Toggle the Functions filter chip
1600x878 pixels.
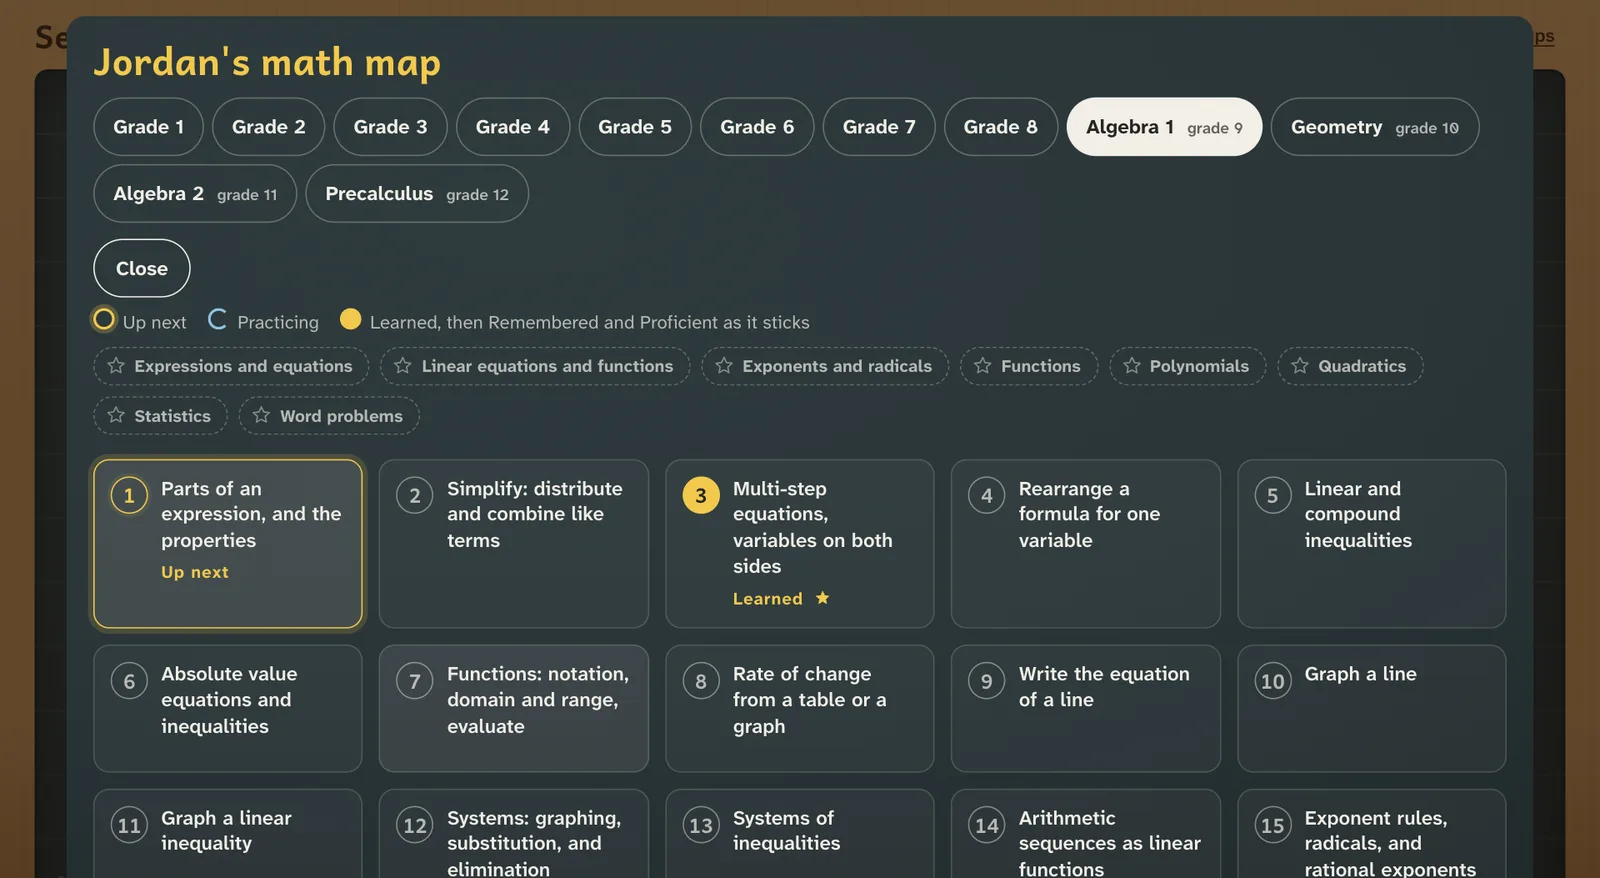click(x=1029, y=366)
